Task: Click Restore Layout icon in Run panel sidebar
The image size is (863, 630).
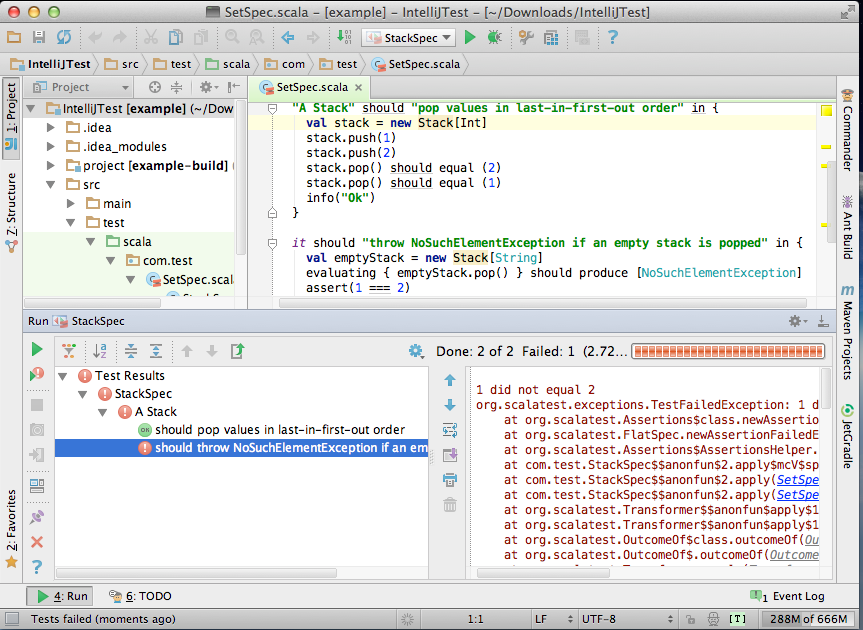Action: point(37,486)
